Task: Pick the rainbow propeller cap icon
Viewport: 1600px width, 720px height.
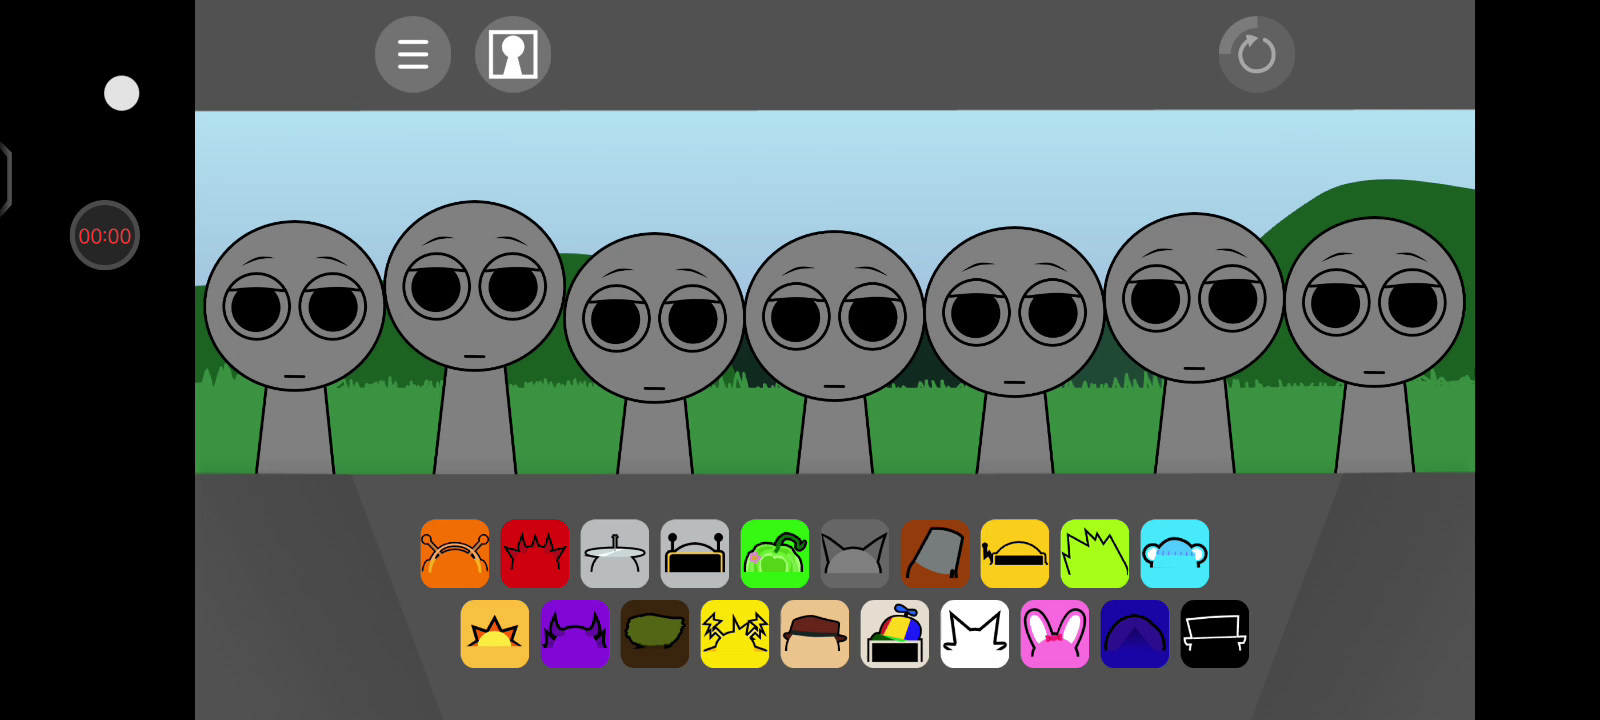Action: point(895,634)
